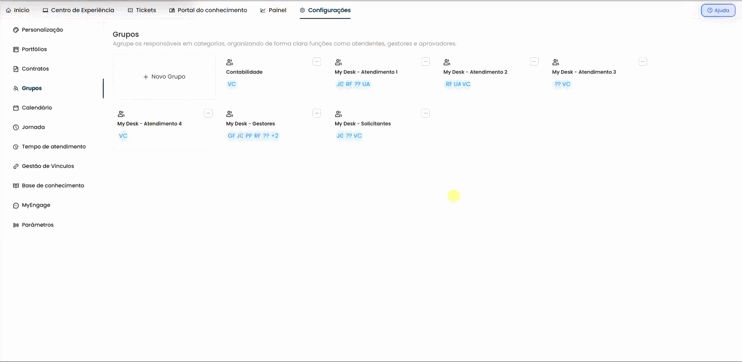Image resolution: width=742 pixels, height=362 pixels.
Task: Click the Contabilidade group people icon
Action: (230, 62)
